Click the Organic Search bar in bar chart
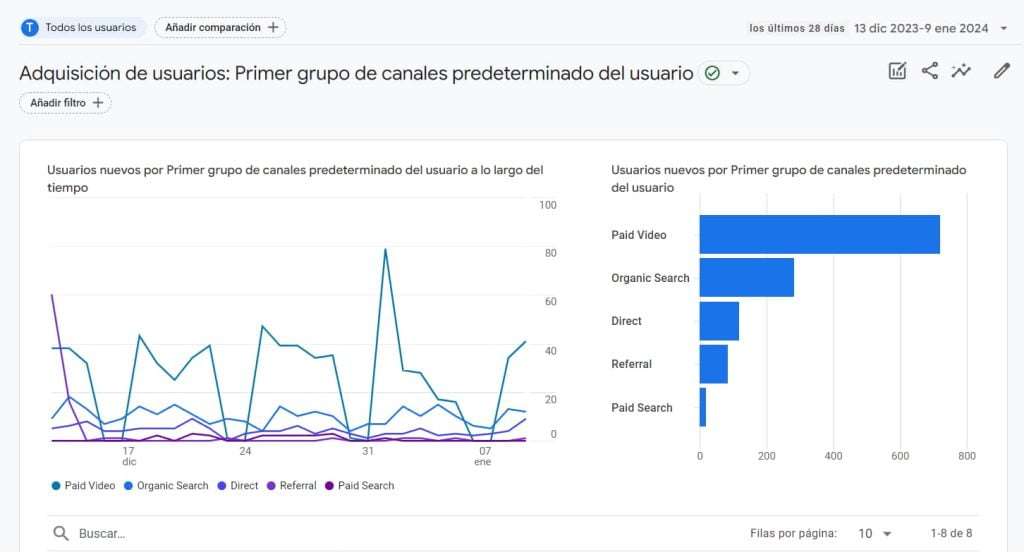1024x552 pixels. coord(746,278)
